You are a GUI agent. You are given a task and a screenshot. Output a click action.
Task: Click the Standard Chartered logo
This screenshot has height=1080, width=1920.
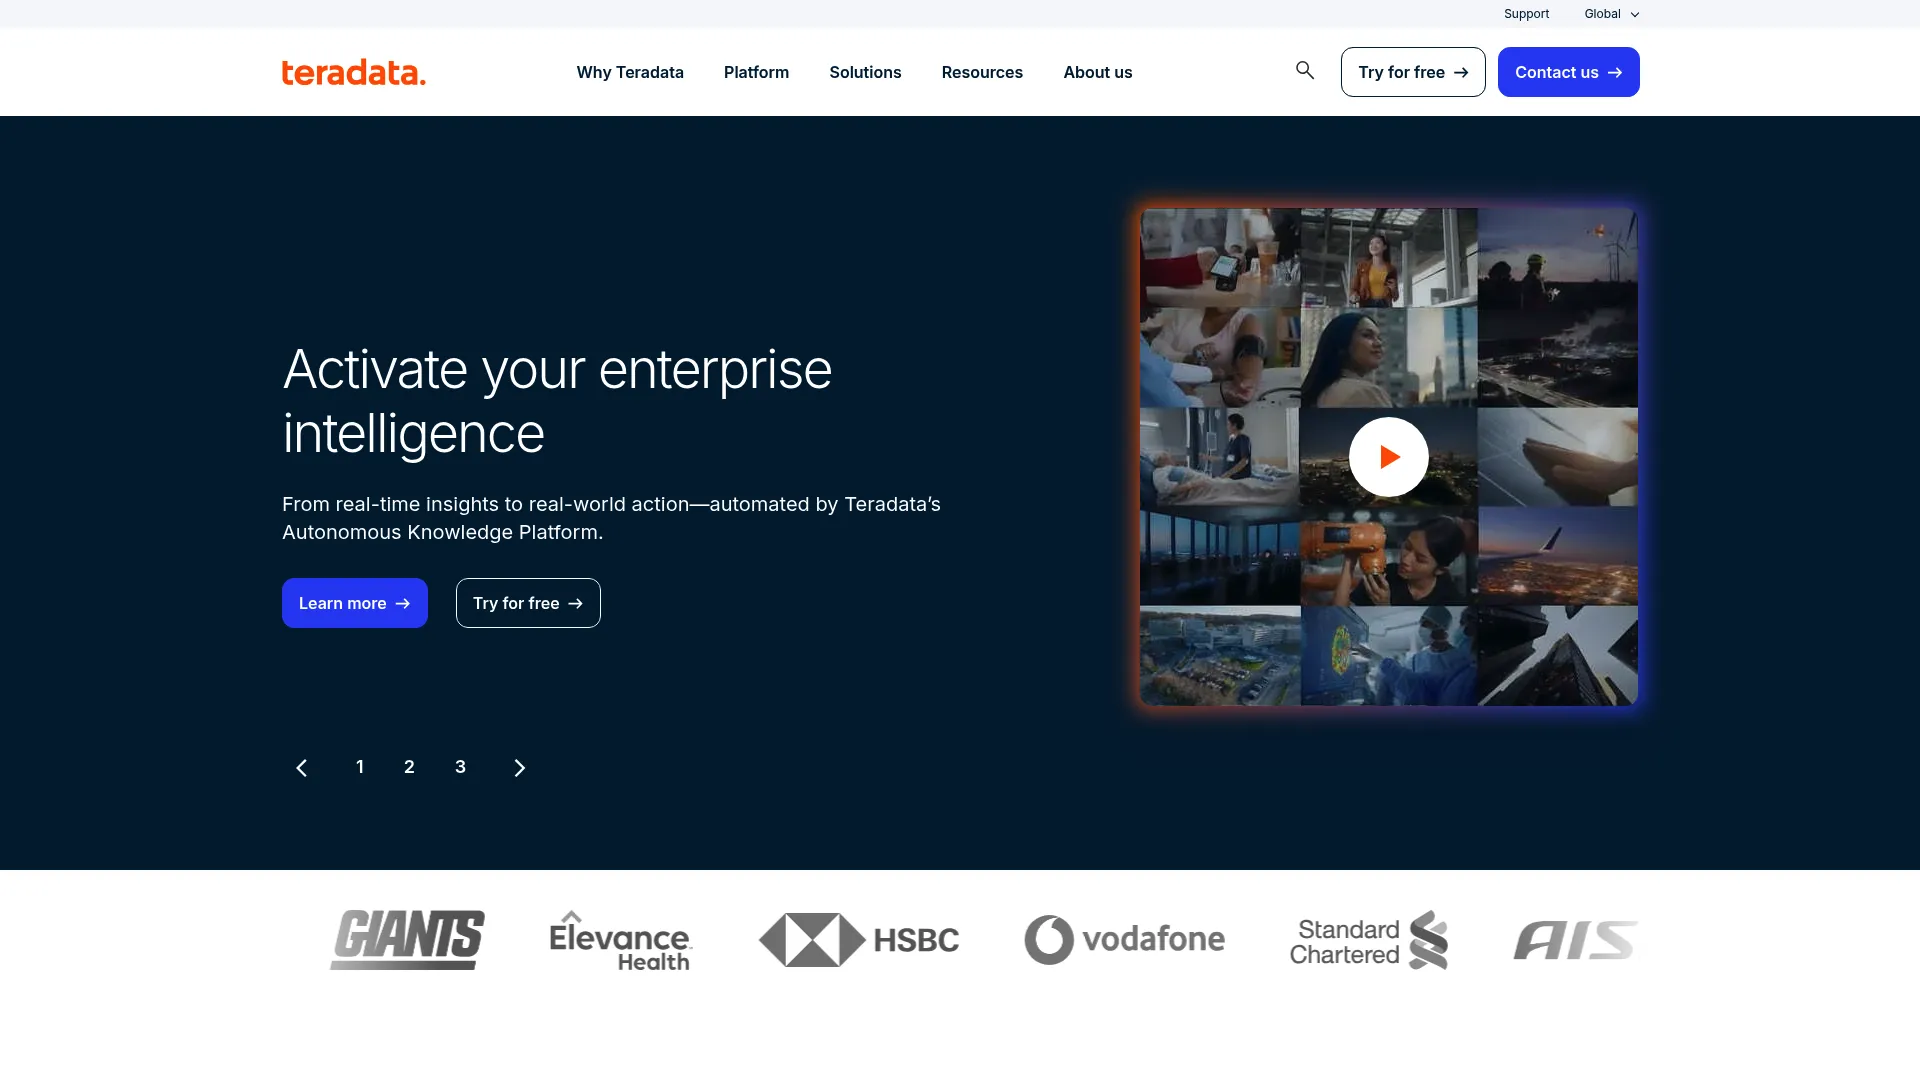(x=1369, y=940)
